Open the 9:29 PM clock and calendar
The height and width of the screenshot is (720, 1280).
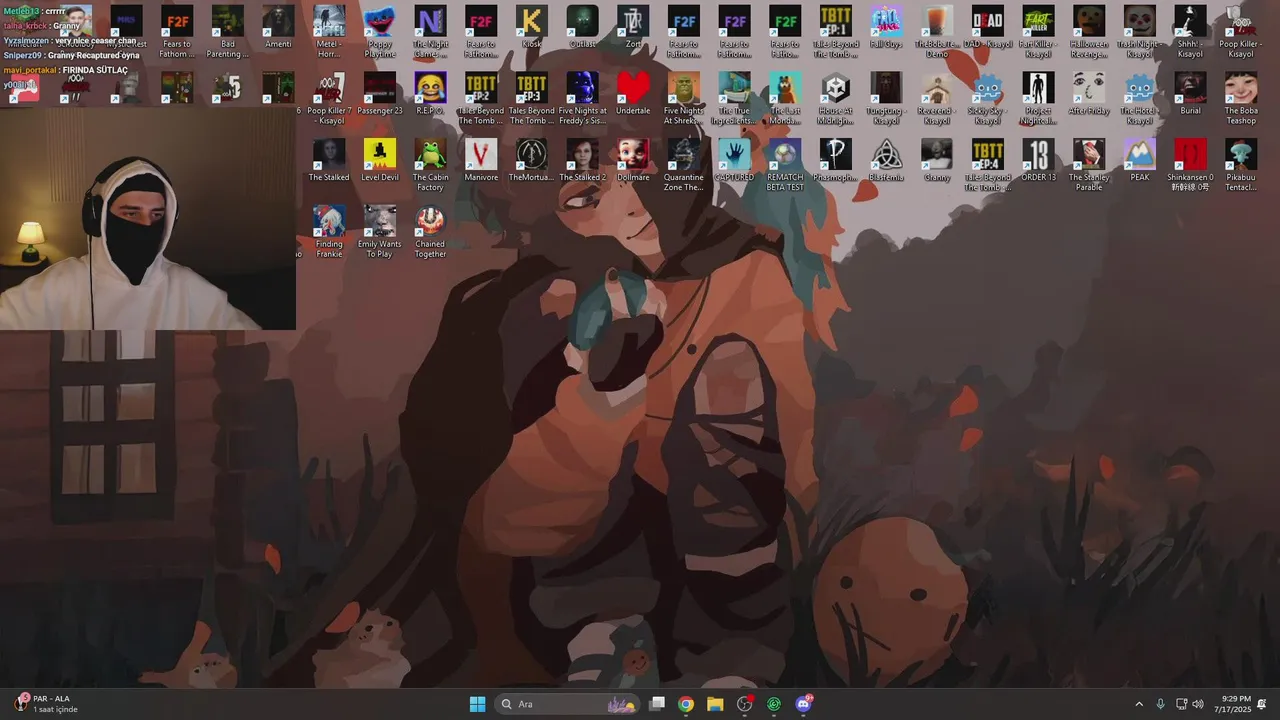(x=1235, y=704)
